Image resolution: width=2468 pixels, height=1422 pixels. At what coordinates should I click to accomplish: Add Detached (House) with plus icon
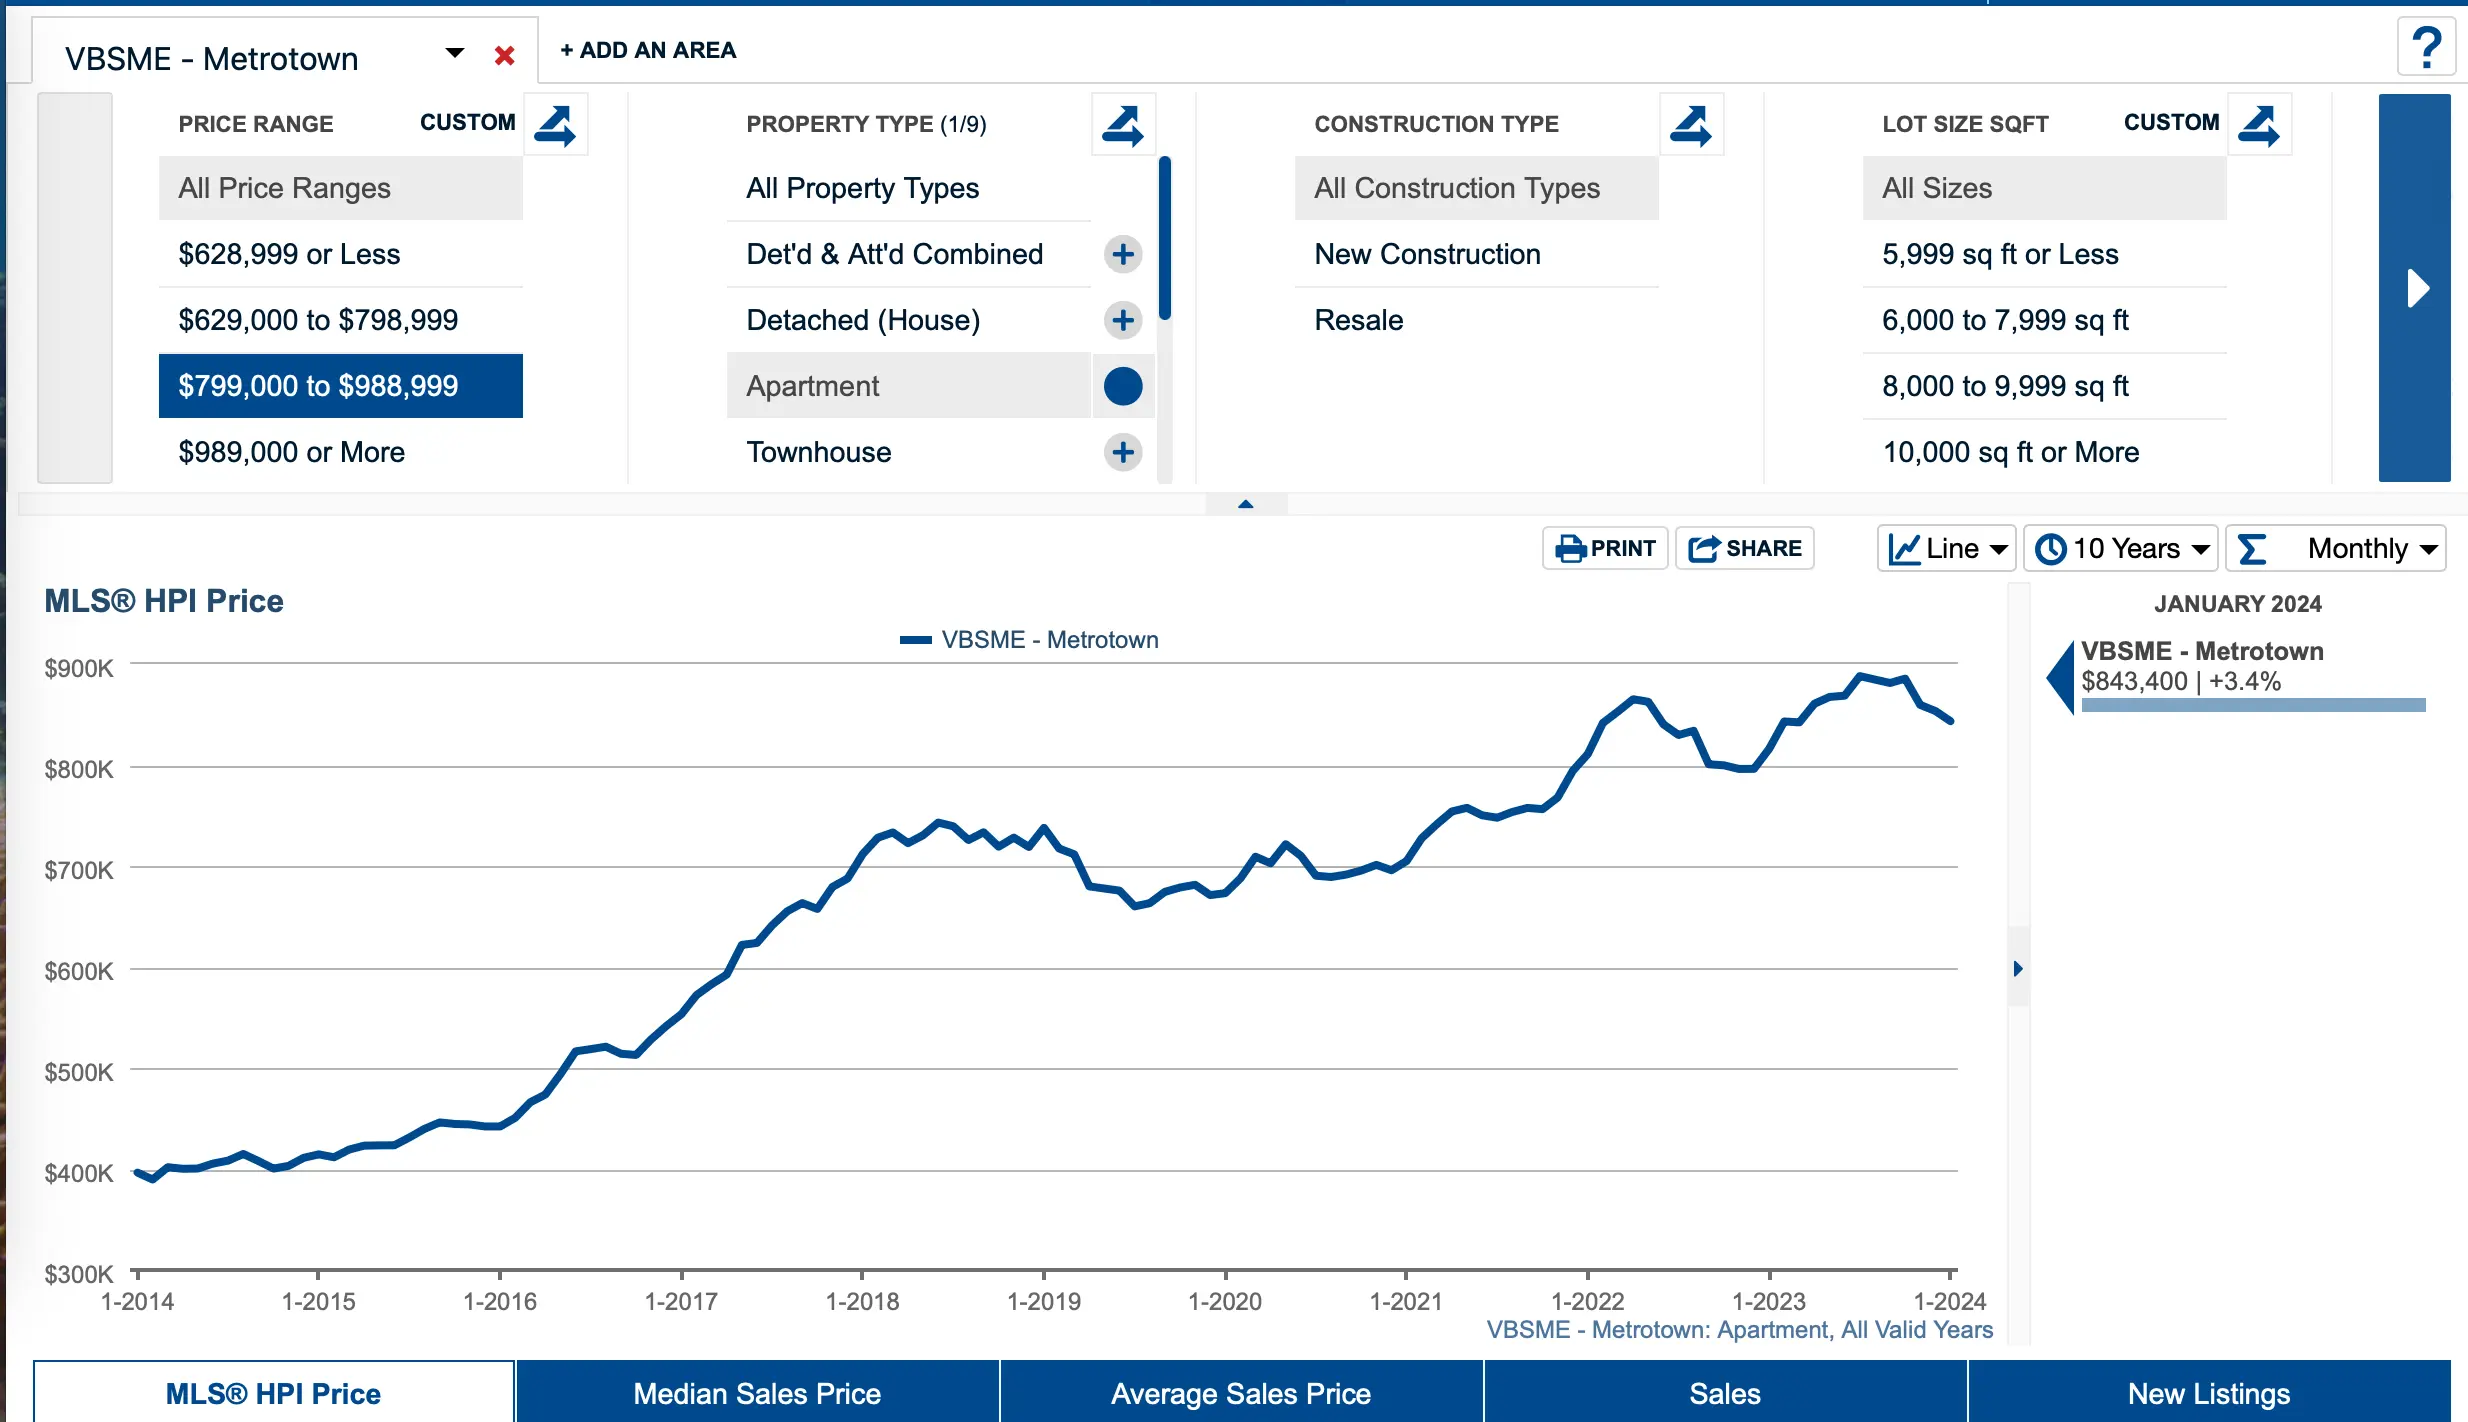pos(1123,320)
